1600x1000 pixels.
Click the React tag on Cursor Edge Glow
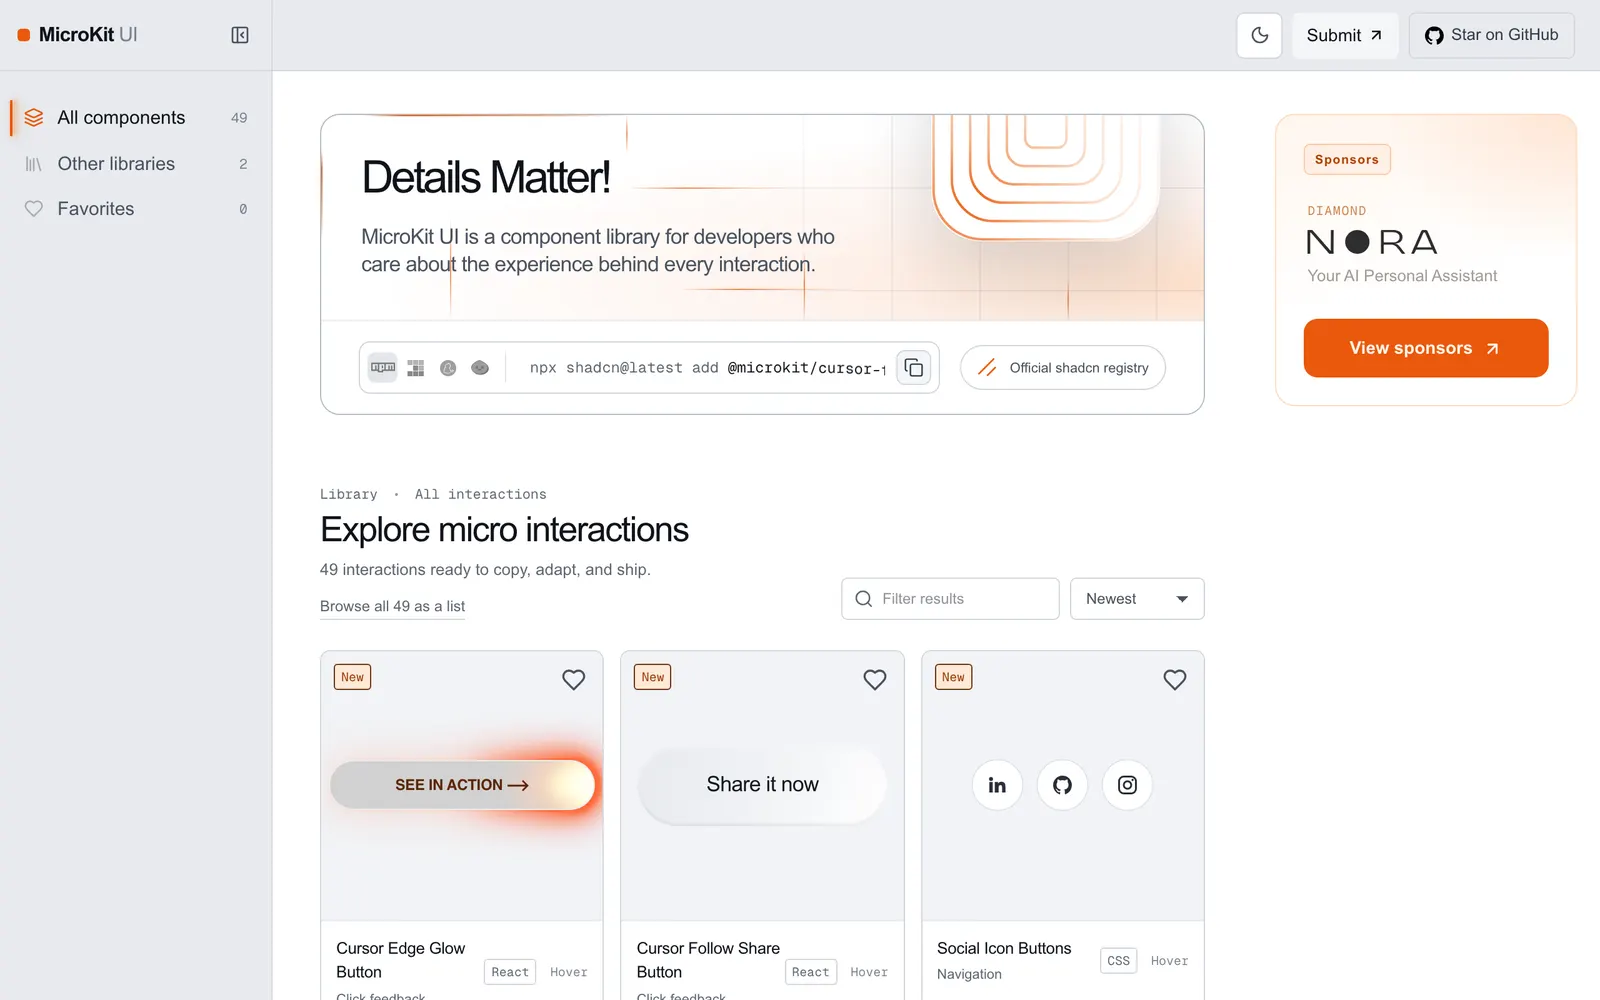[x=510, y=972]
